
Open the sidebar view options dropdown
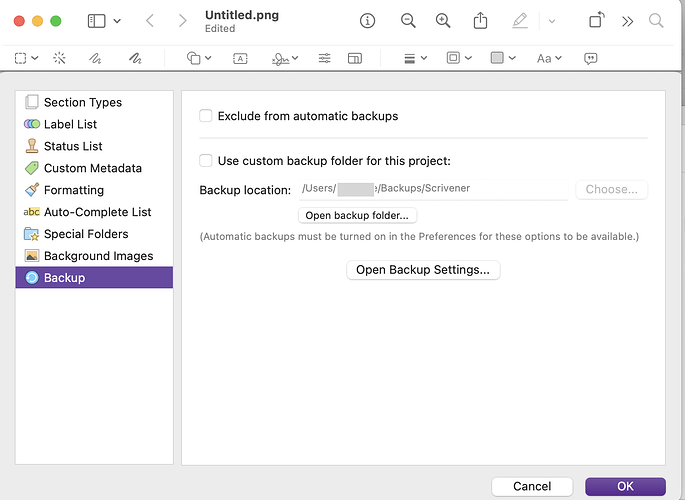(103, 21)
